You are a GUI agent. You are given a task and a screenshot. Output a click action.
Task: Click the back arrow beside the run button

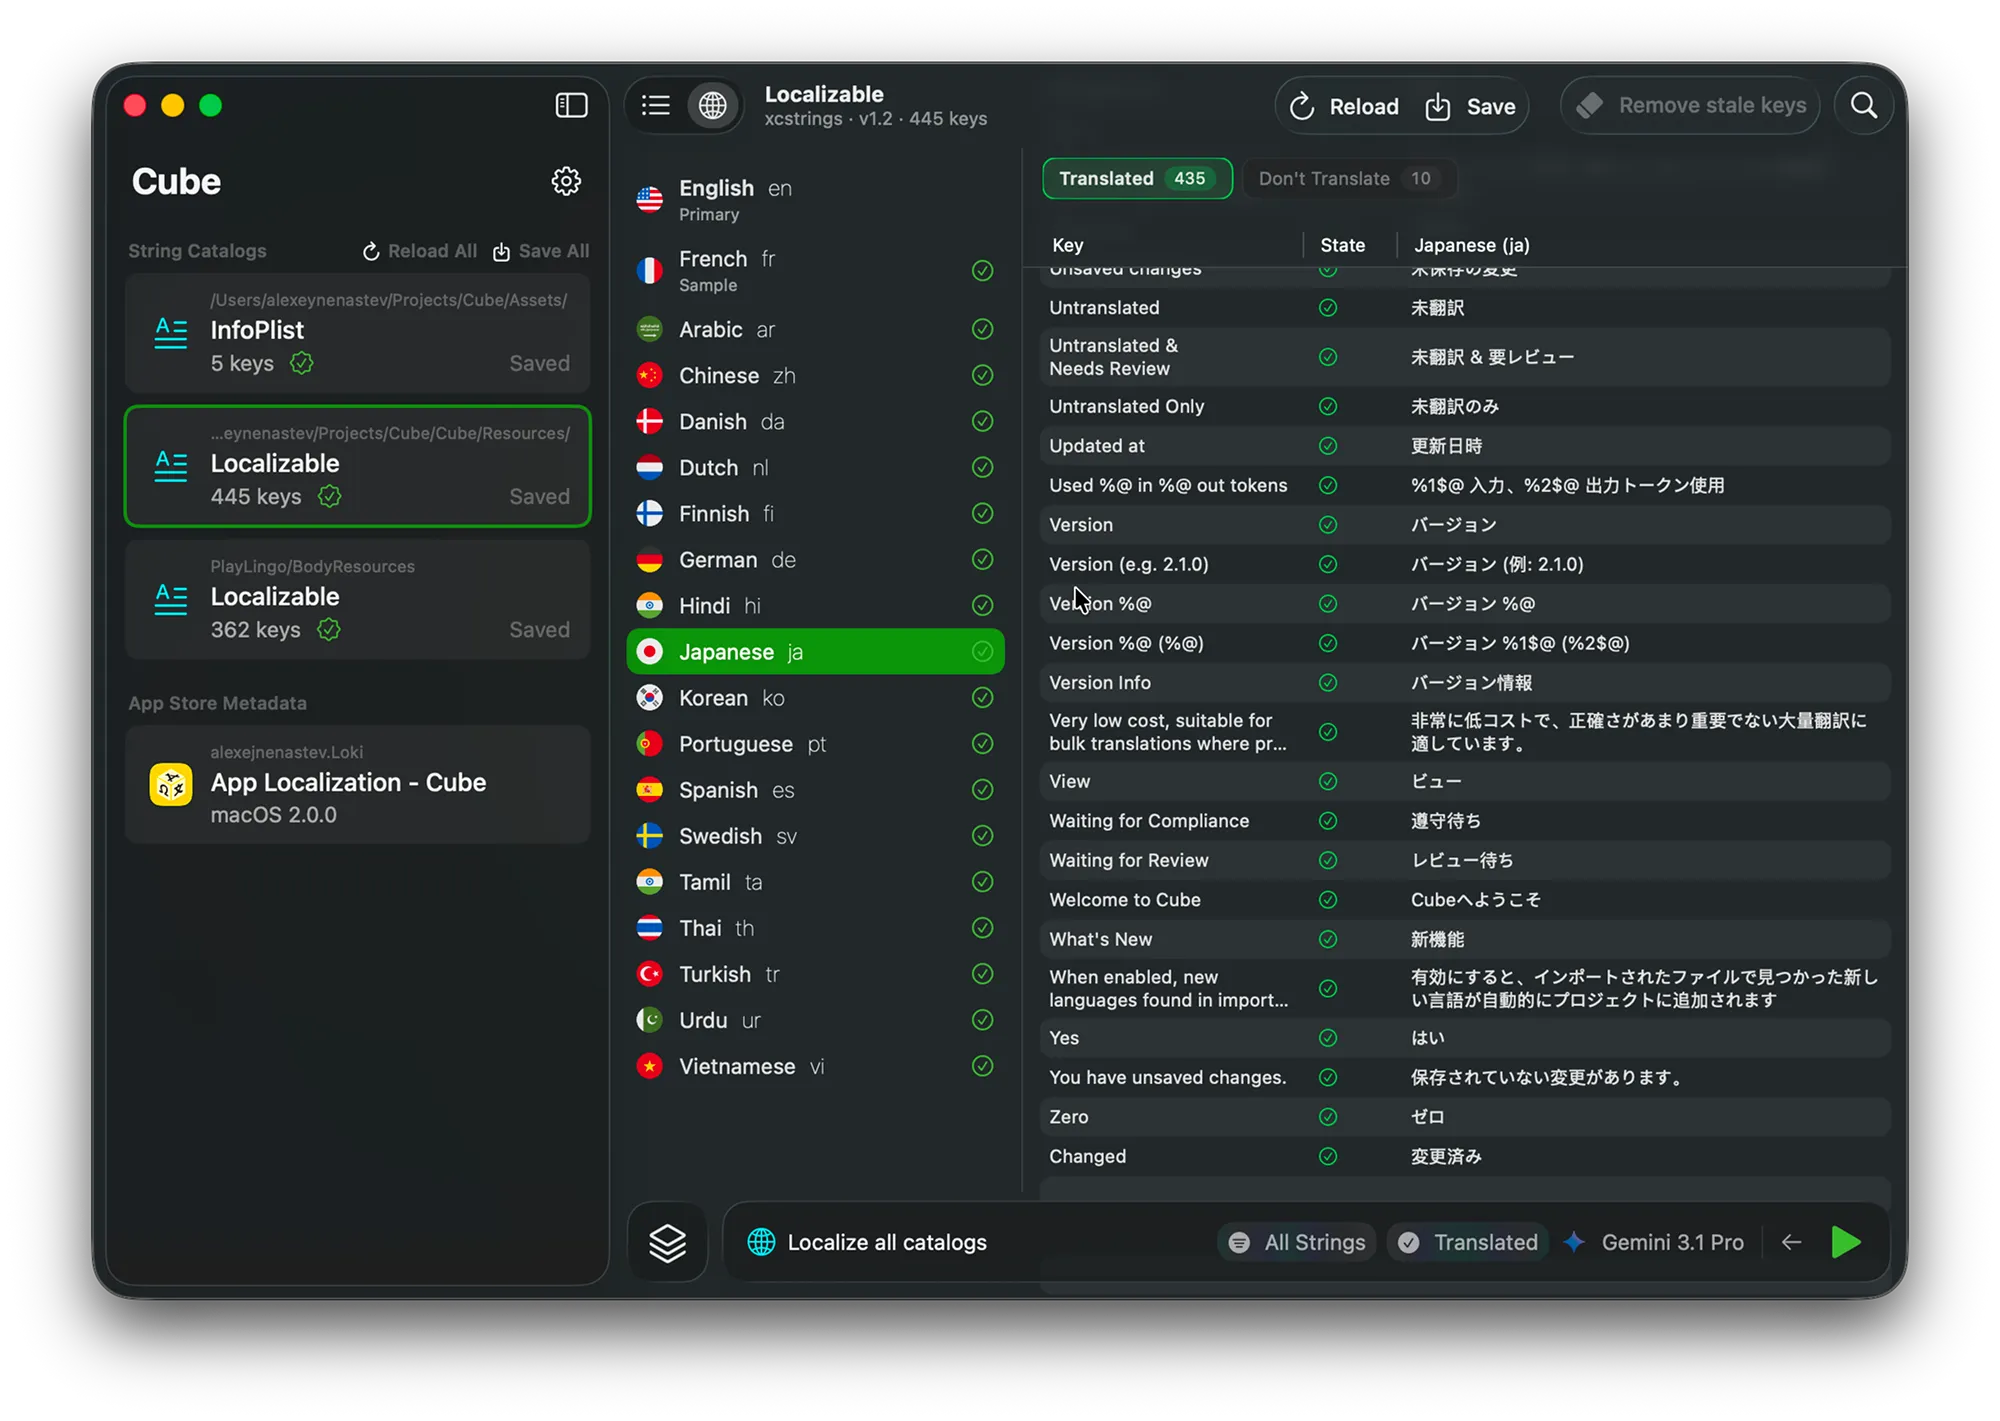point(1790,1242)
